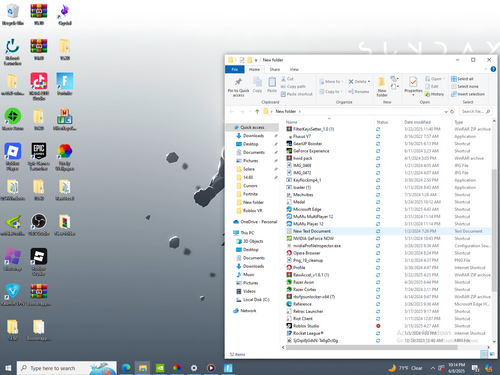Open the Properties checkmark icon
Viewport: 500px width, 375px height.
click(x=413, y=82)
